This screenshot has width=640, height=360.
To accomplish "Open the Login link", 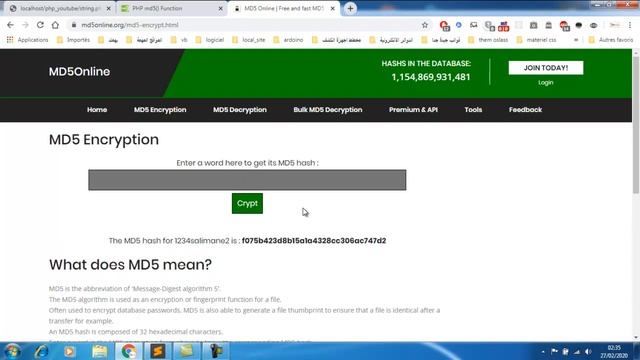I will tap(545, 82).
